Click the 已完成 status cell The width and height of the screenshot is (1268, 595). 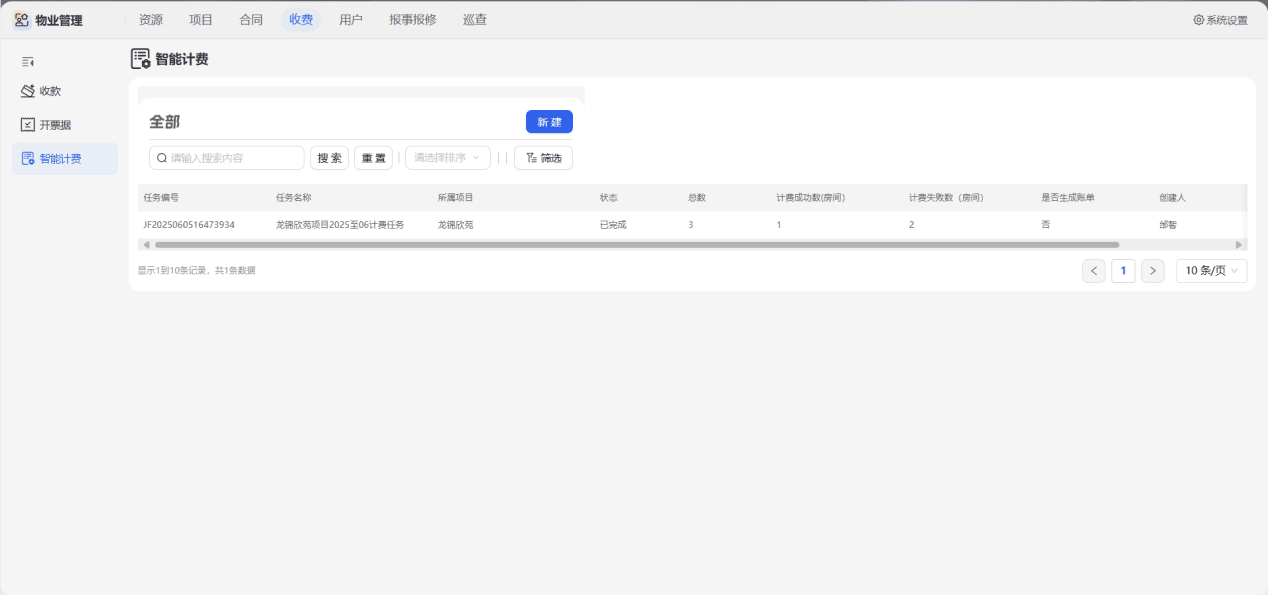(x=613, y=225)
